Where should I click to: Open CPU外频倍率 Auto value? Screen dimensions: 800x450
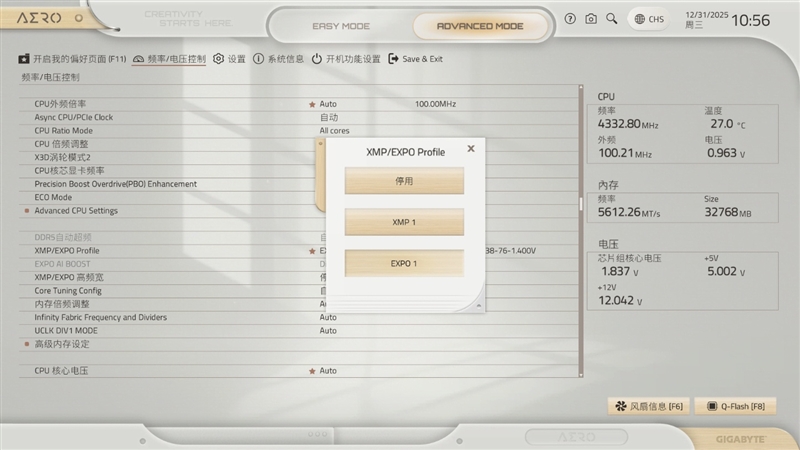(x=328, y=104)
